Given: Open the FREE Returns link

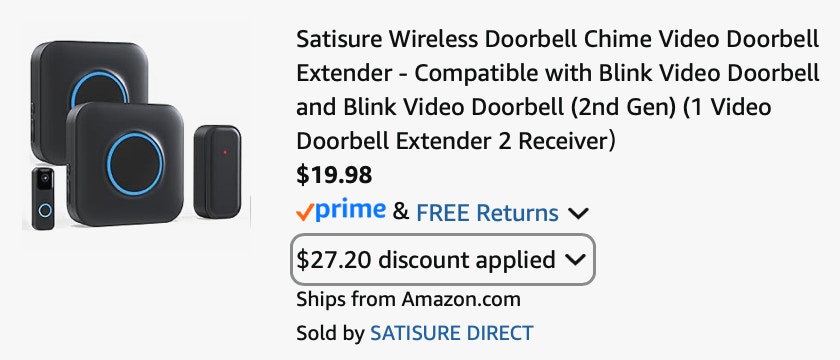Looking at the screenshot, I should tap(487, 213).
